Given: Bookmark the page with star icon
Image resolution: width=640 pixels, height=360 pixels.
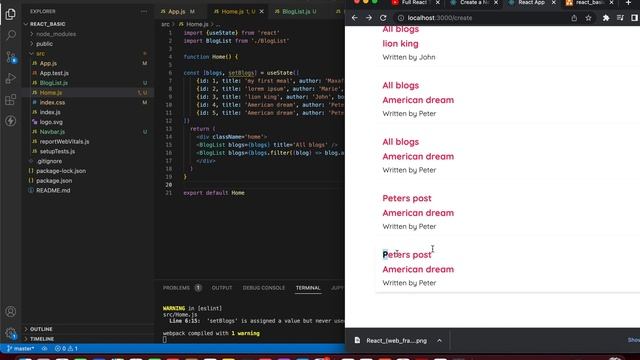Looking at the screenshot, I should click(x=588, y=18).
